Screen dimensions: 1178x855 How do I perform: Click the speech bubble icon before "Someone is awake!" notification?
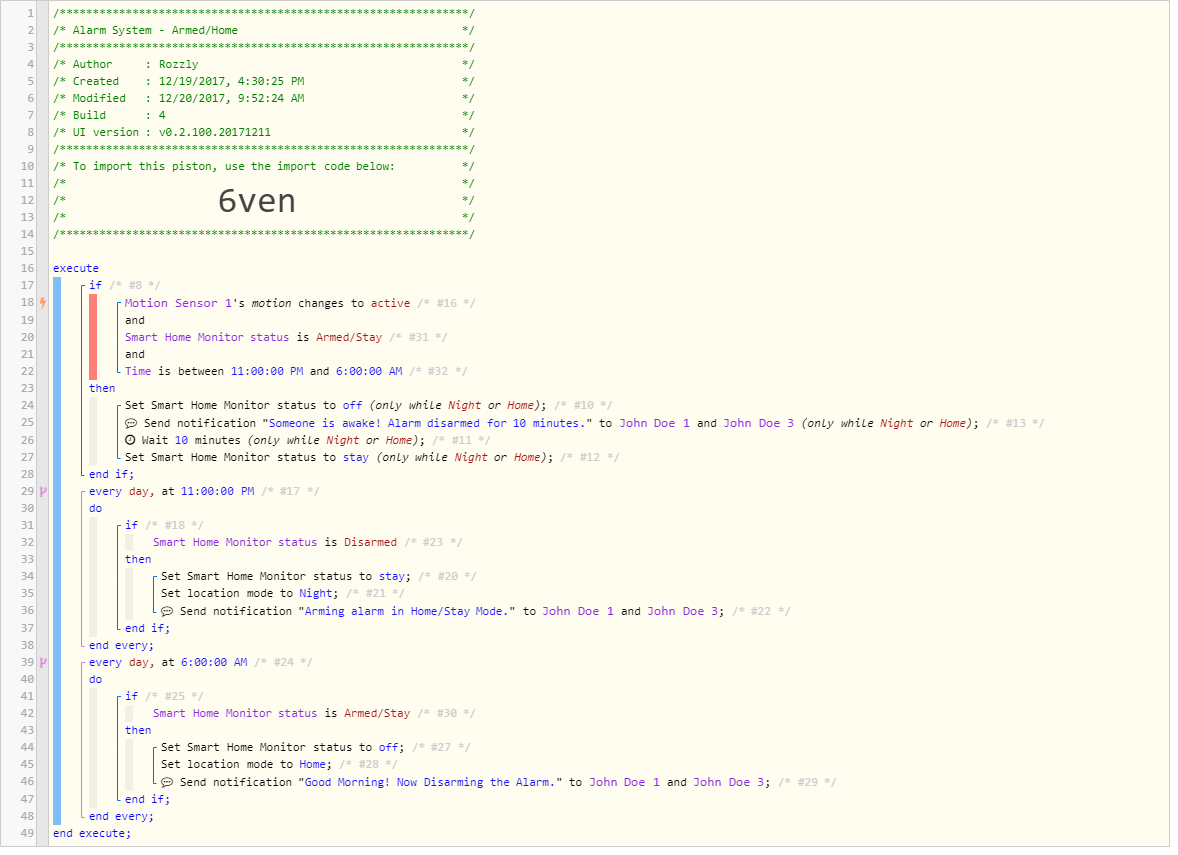click(x=131, y=423)
